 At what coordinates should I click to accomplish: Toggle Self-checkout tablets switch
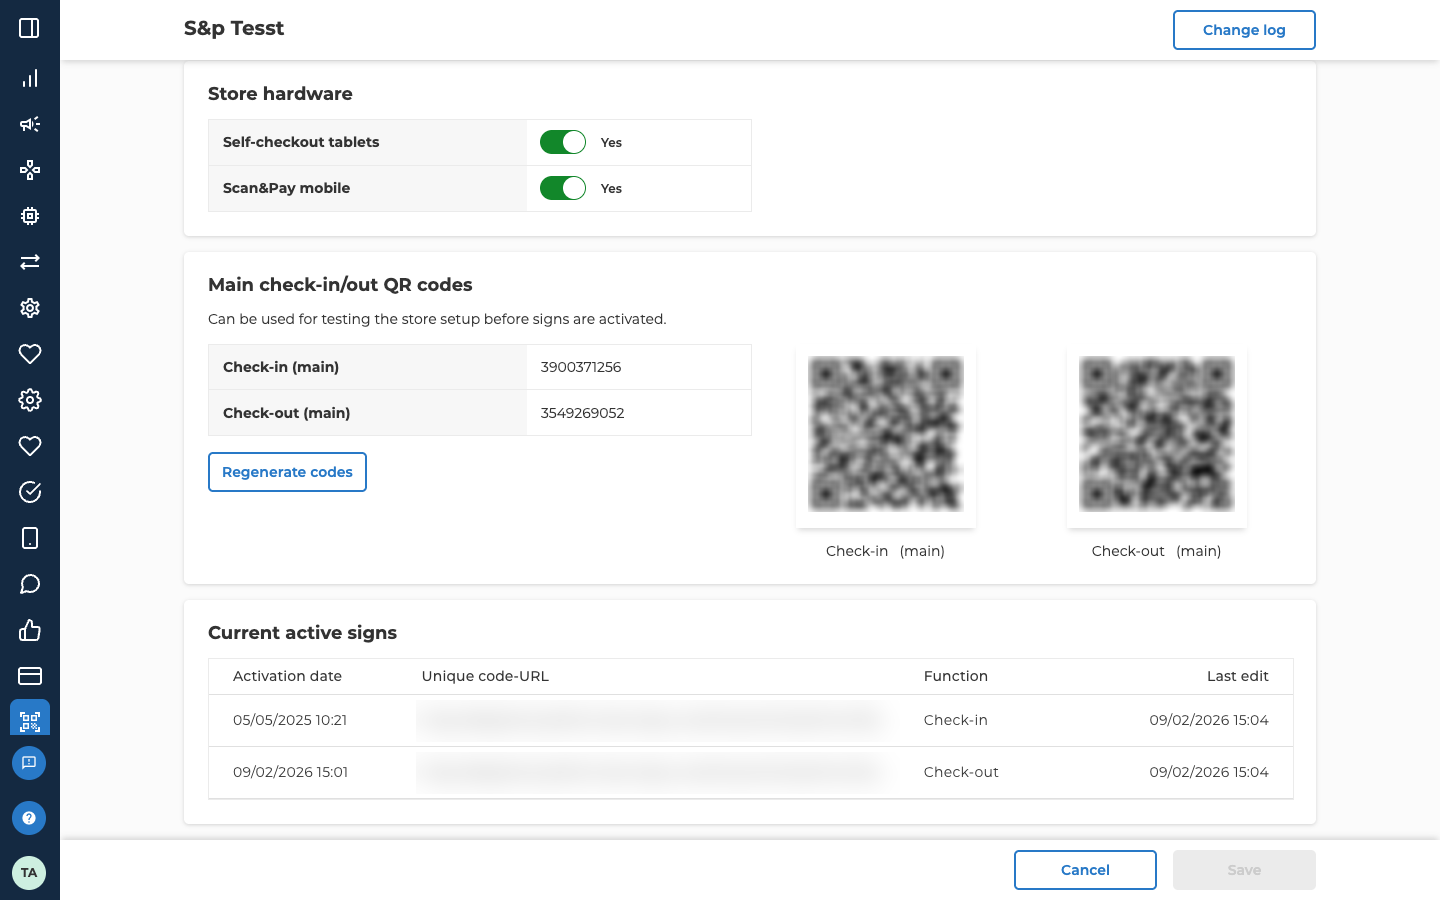tap(563, 142)
